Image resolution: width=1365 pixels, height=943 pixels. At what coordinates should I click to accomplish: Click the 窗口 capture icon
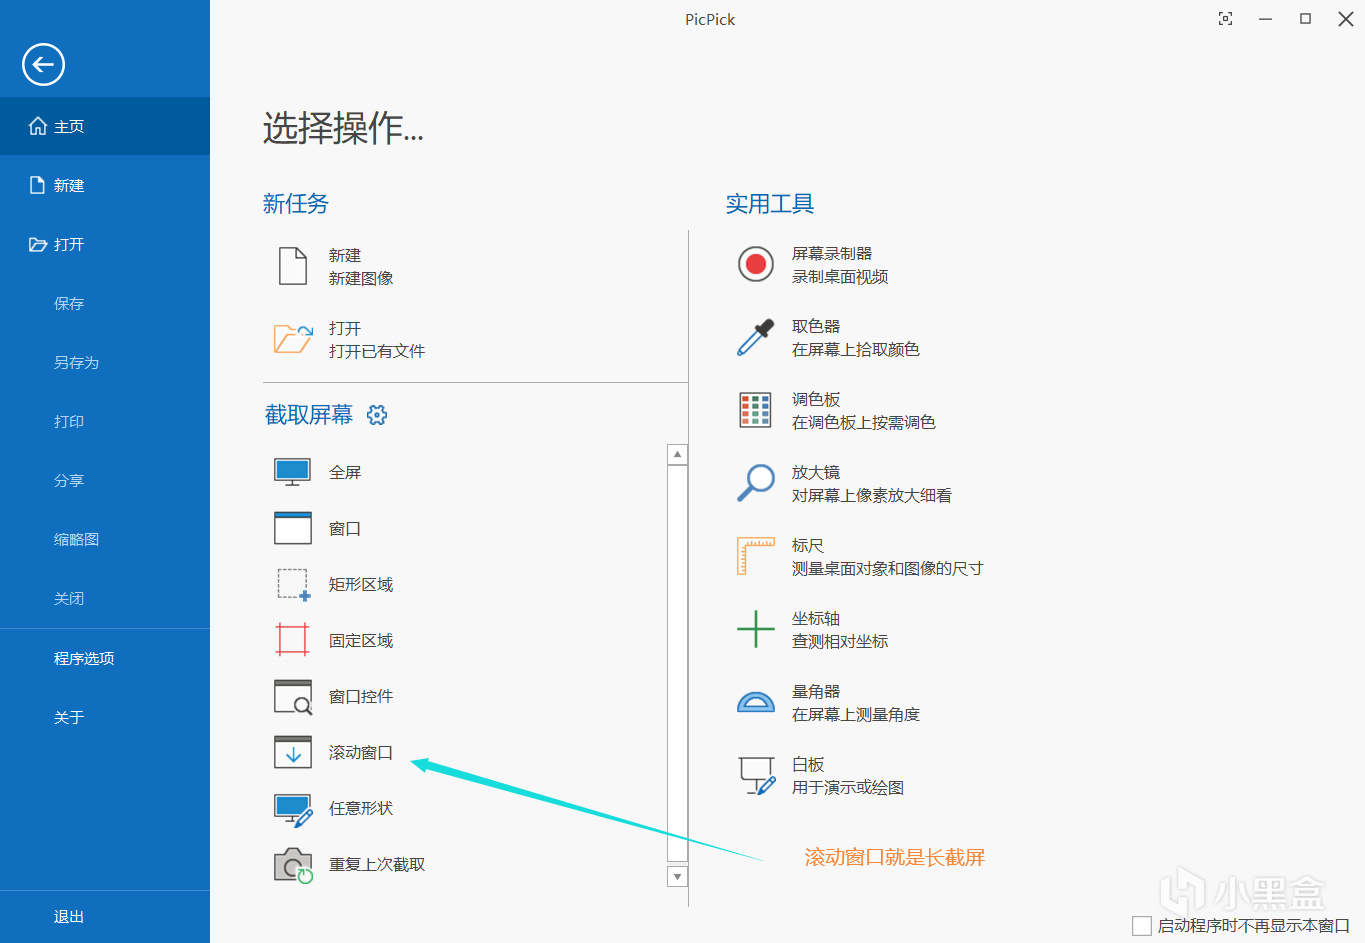pyautogui.click(x=293, y=528)
